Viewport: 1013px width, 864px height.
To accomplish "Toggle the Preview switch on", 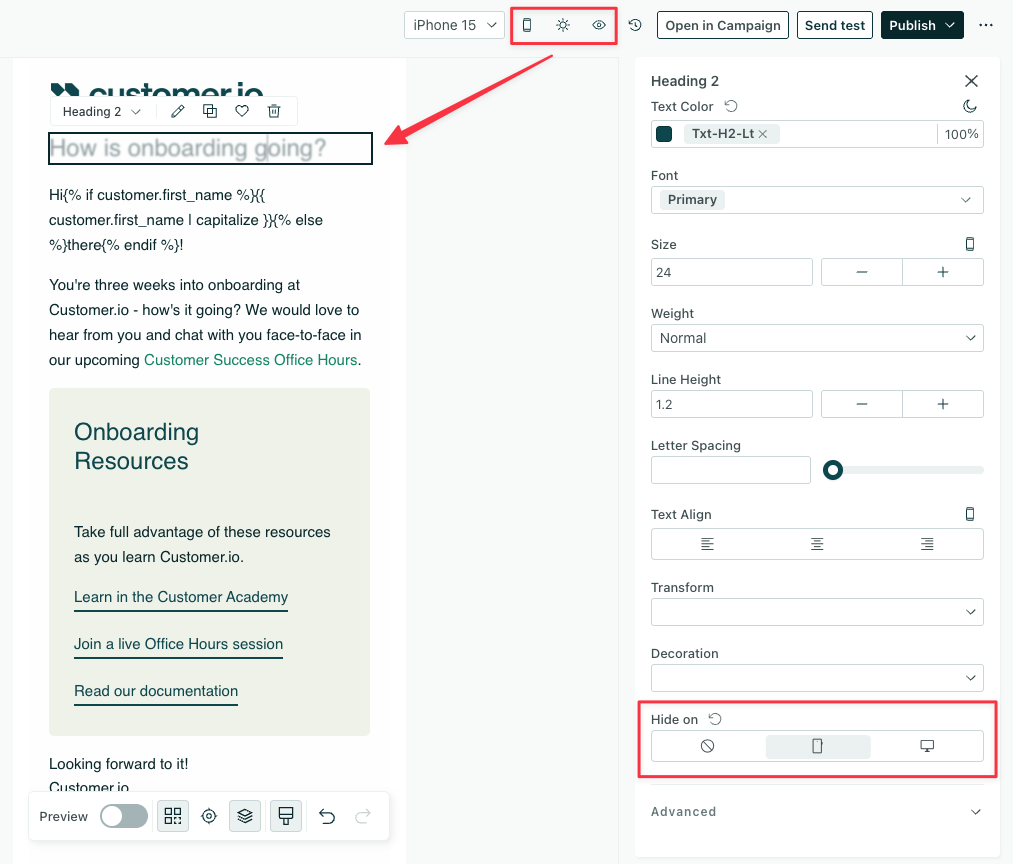I will tap(124, 816).
